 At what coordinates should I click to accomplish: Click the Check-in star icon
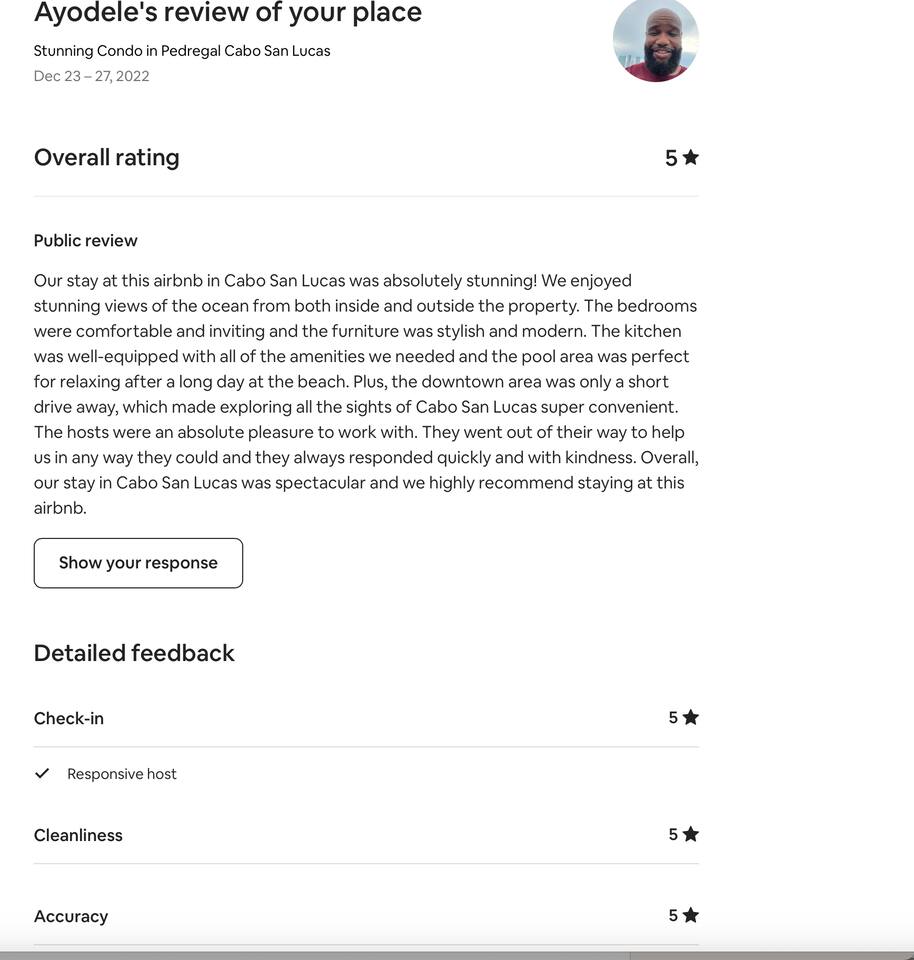pyautogui.click(x=690, y=717)
